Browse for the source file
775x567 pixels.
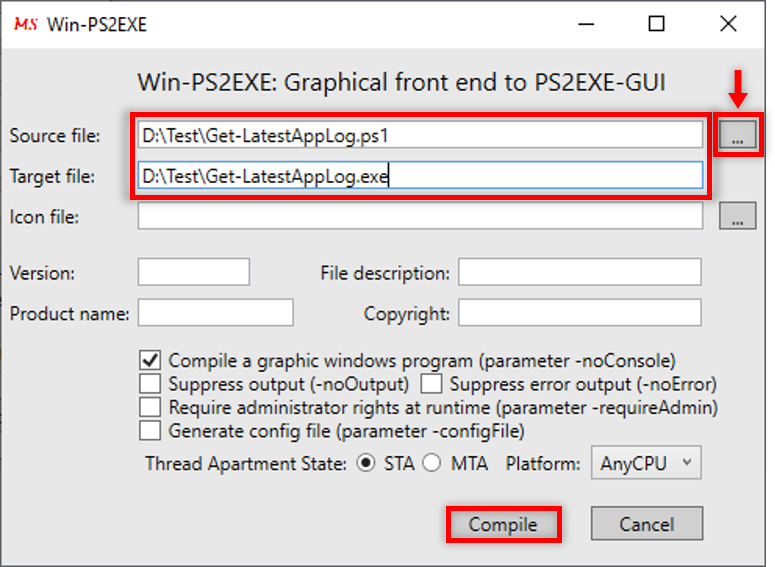(737, 134)
